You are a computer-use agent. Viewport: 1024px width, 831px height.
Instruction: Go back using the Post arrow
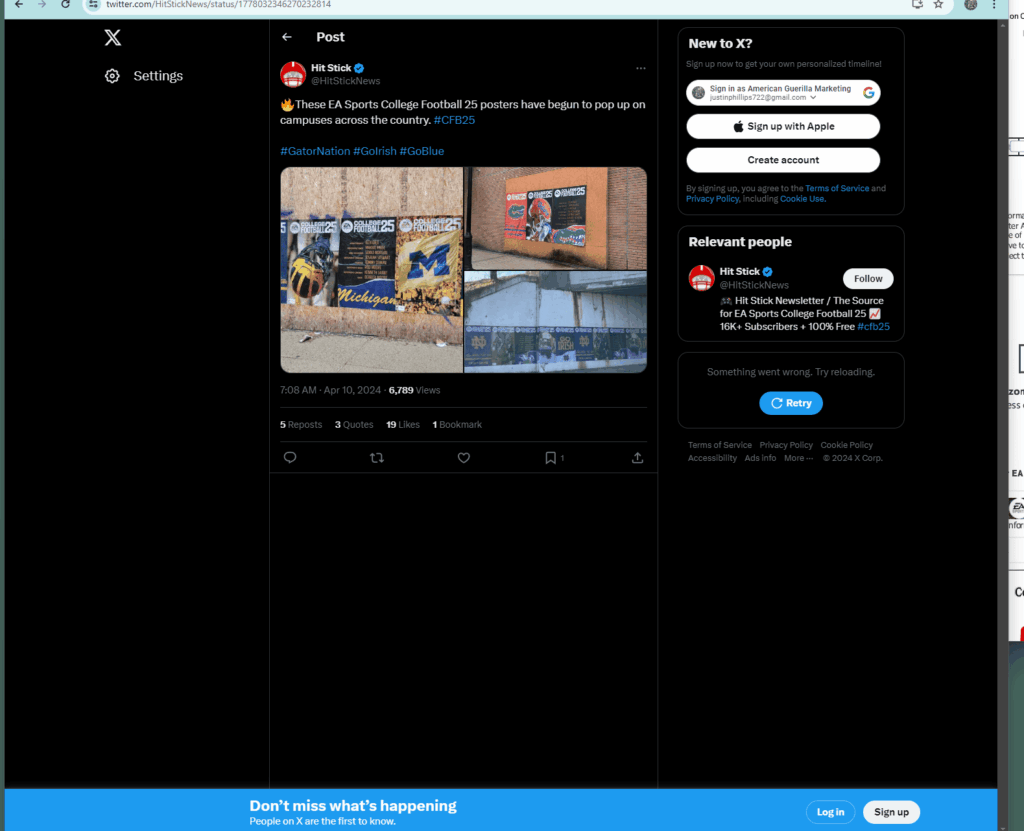287,37
